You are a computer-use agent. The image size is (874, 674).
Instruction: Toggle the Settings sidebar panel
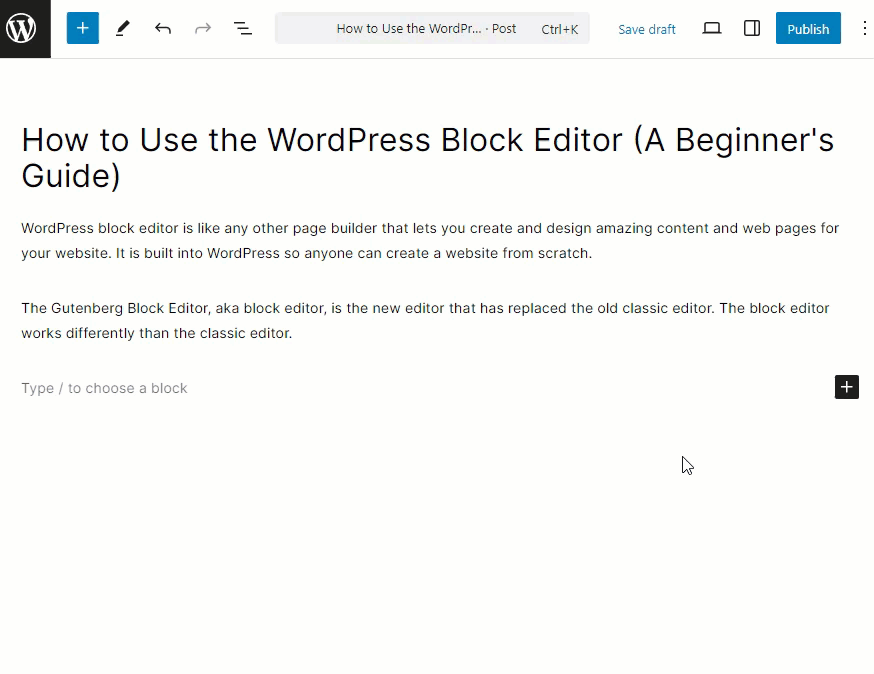pyautogui.click(x=752, y=28)
